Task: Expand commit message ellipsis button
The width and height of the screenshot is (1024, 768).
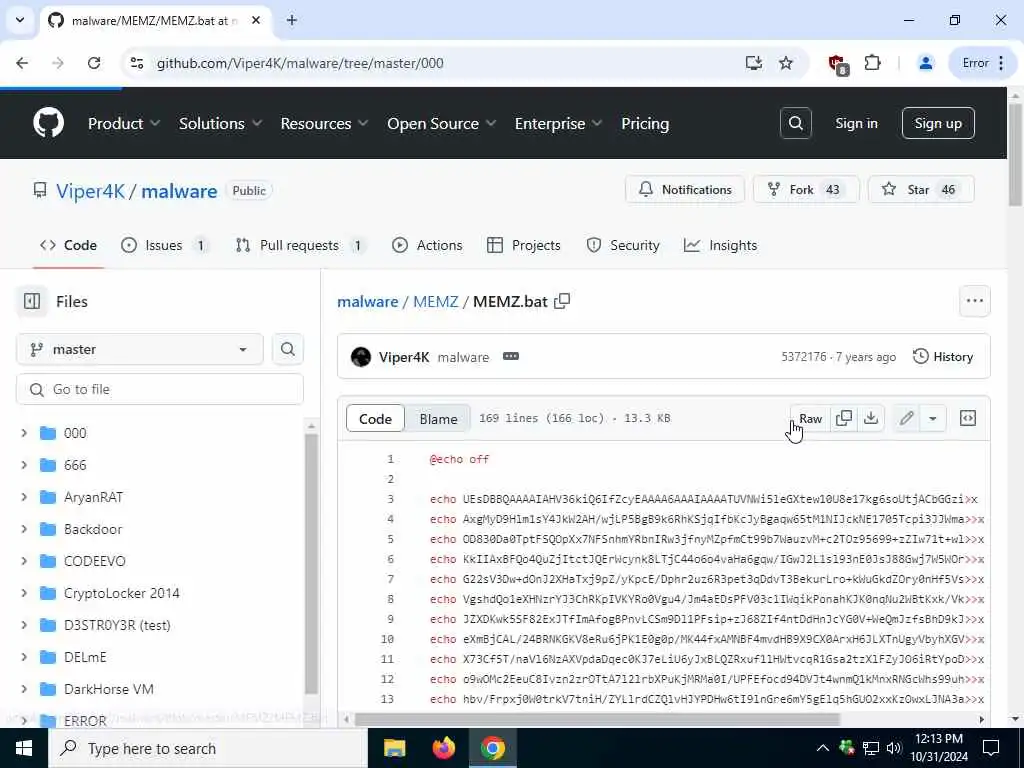Action: tap(511, 357)
